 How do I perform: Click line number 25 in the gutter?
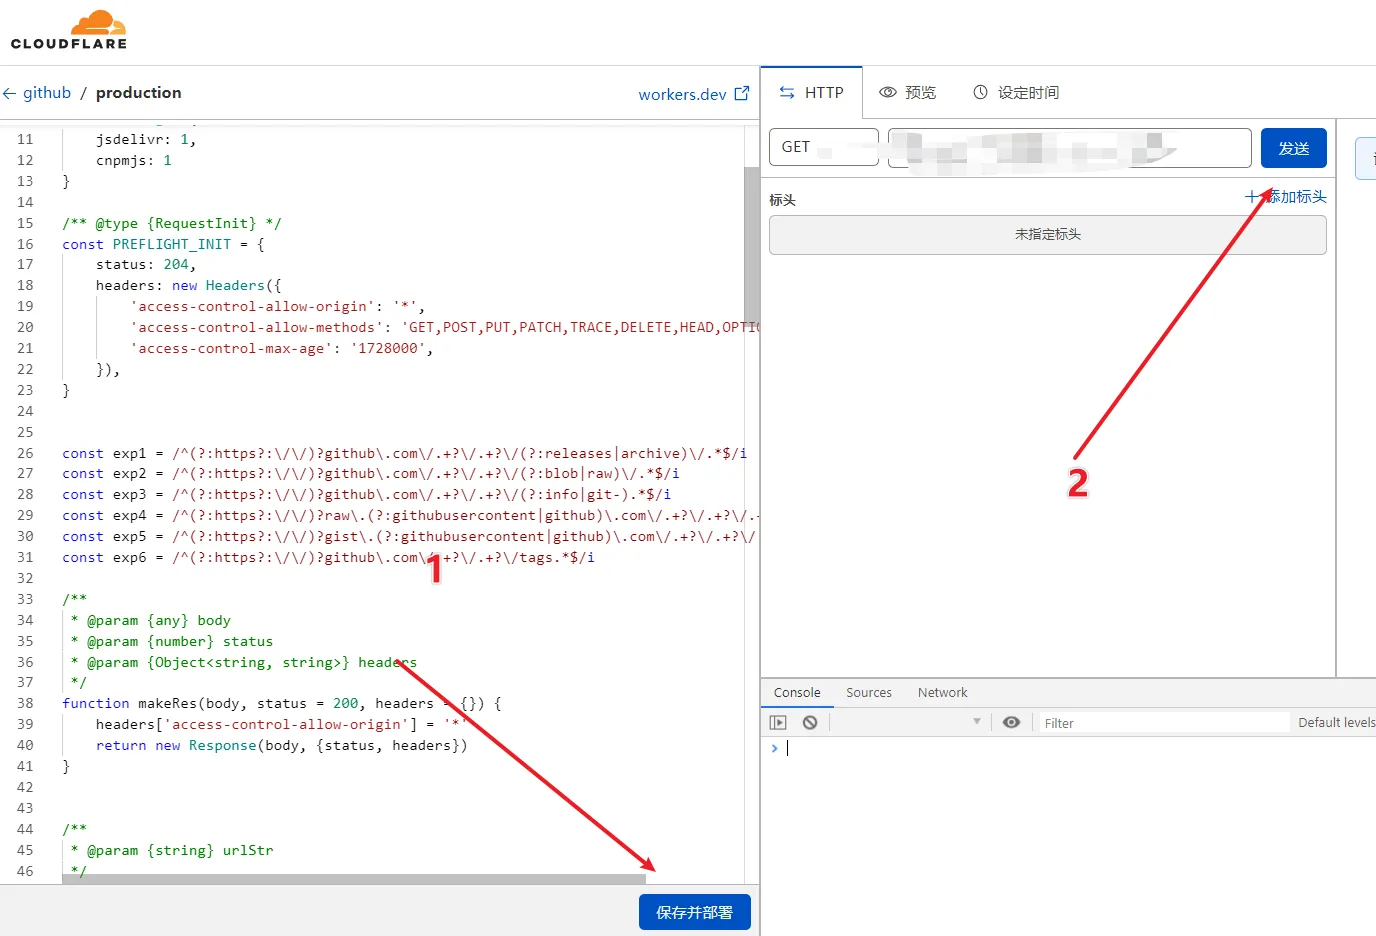tap(25, 432)
